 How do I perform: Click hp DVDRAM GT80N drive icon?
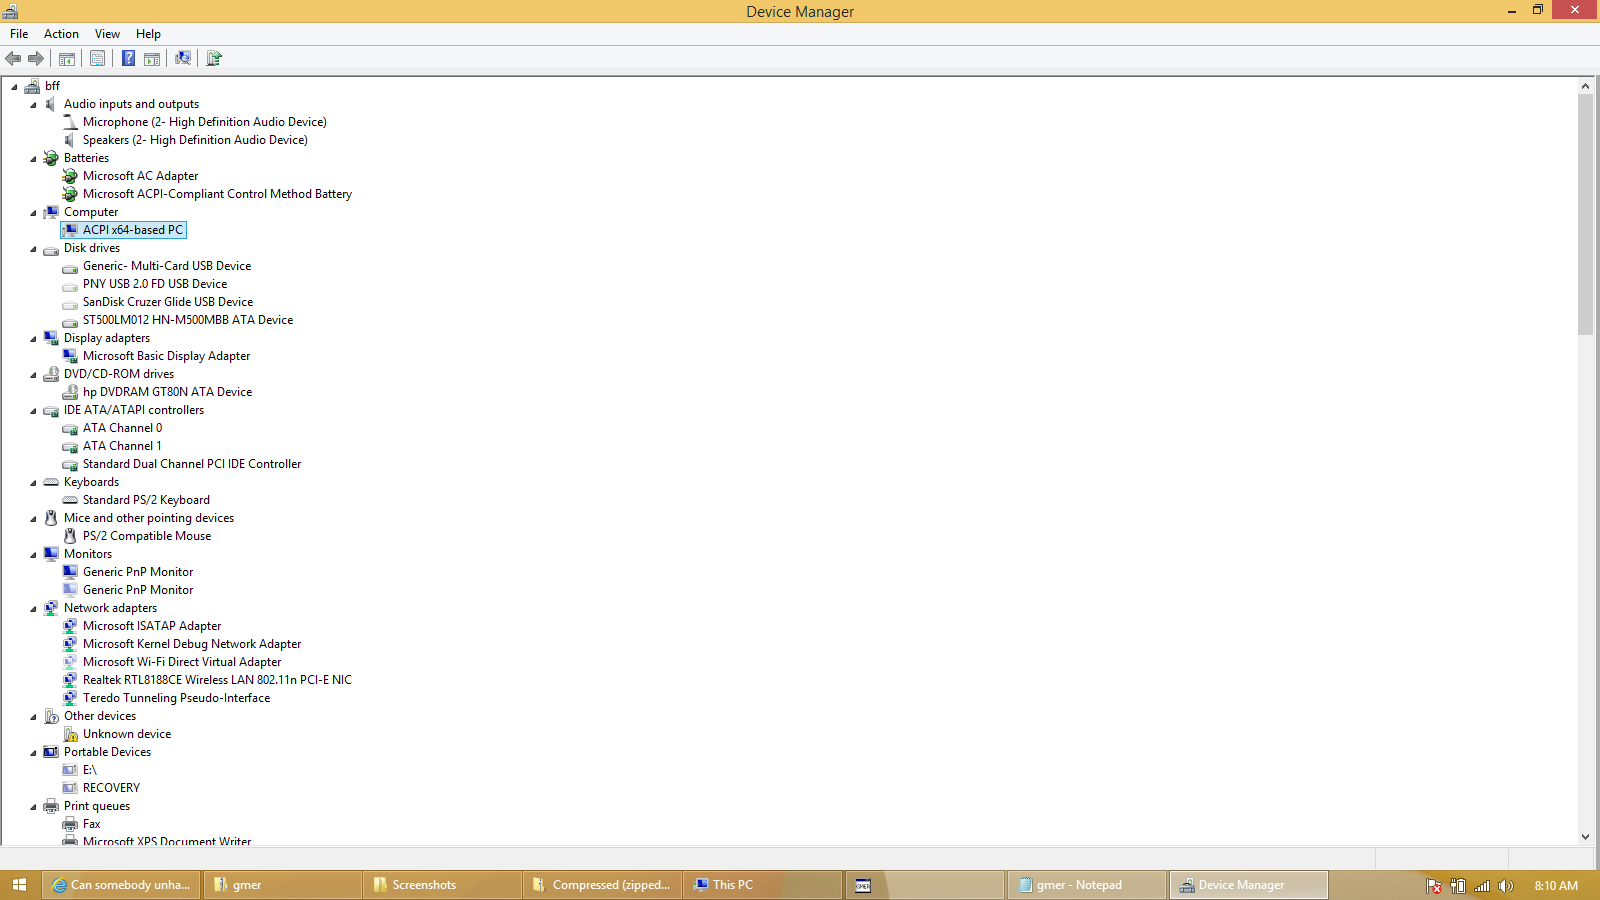tap(70, 392)
